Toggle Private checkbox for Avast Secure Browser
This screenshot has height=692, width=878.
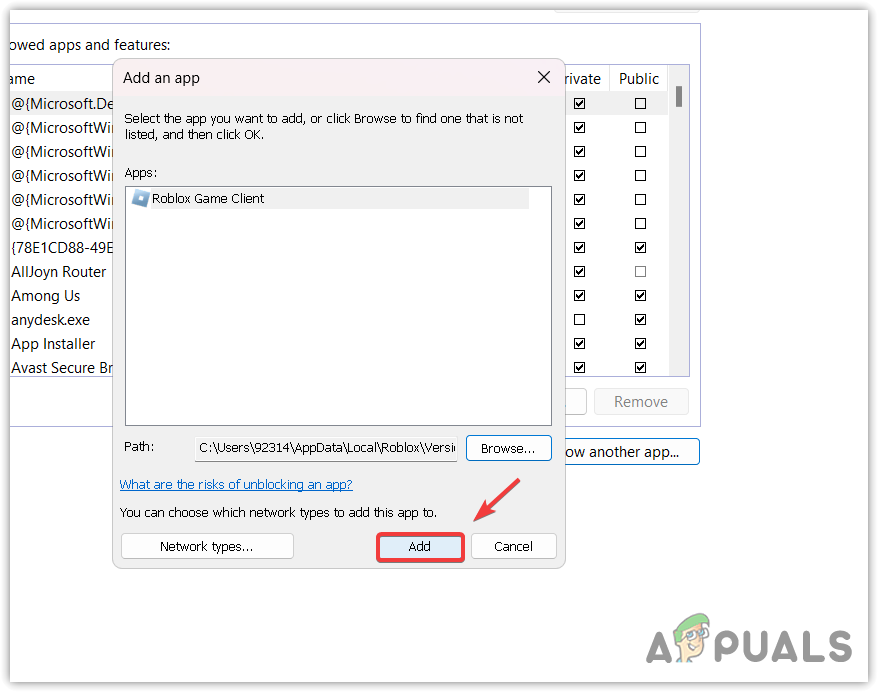pos(579,367)
